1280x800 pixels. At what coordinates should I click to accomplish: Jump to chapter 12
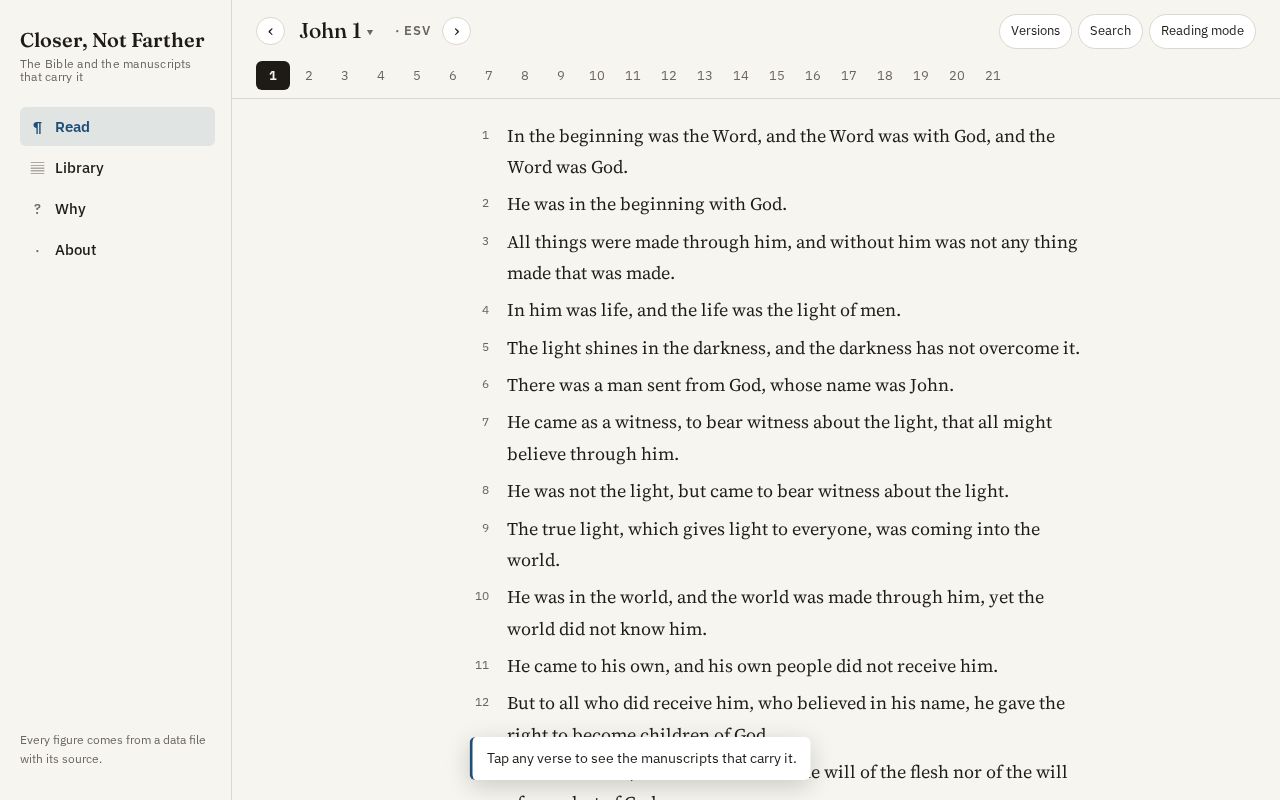point(669,76)
